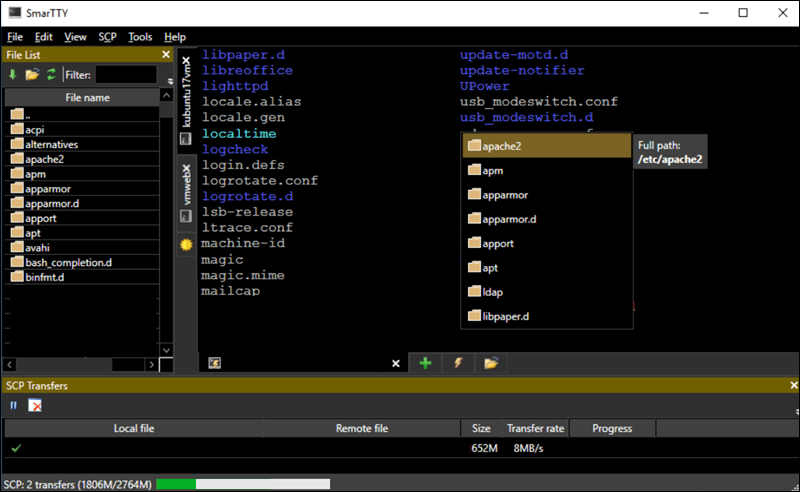800x492 pixels.
Task: Choose apport in the autocomplete popup
Action: point(547,243)
